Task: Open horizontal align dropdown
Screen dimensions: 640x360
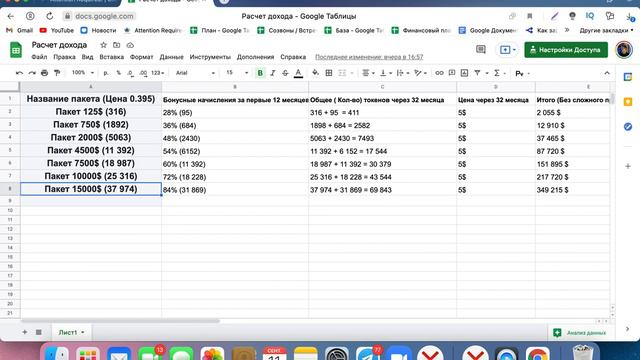Action: coord(368,73)
